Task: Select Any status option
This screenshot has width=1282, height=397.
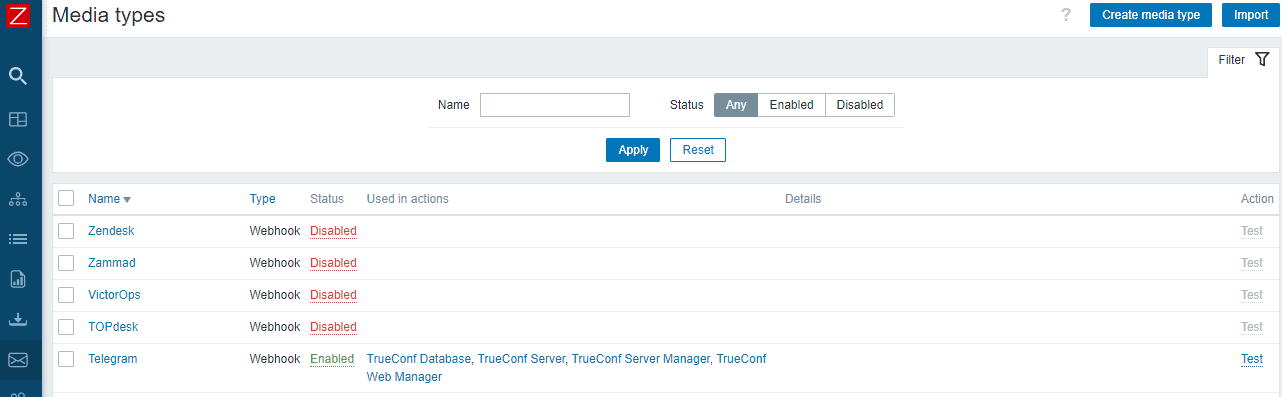Action: pyautogui.click(x=736, y=105)
